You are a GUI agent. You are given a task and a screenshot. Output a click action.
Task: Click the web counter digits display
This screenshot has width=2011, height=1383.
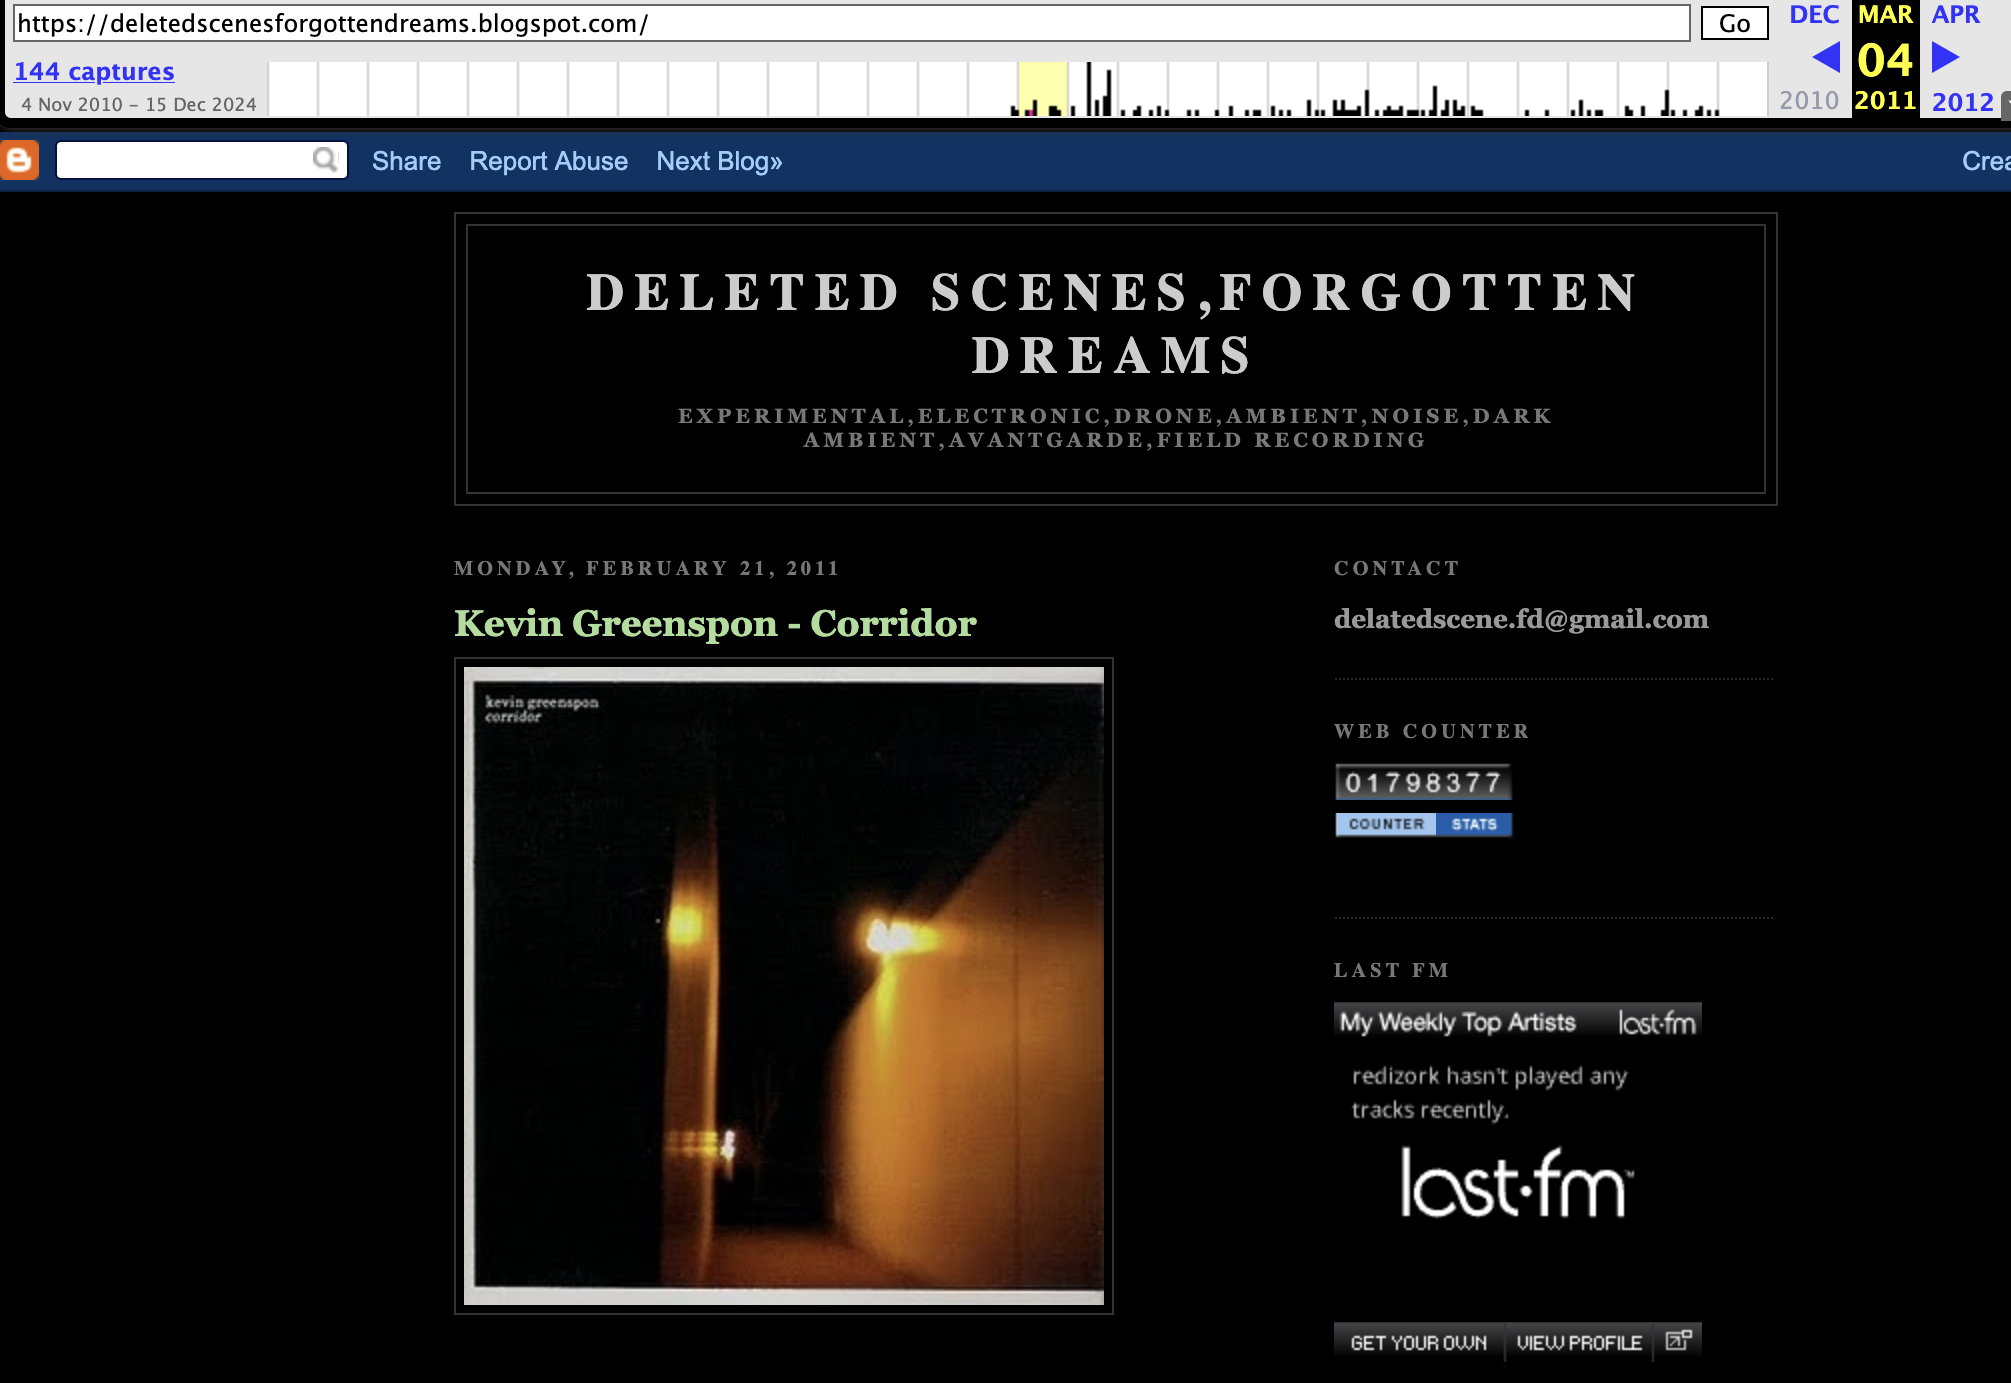pos(1422,782)
